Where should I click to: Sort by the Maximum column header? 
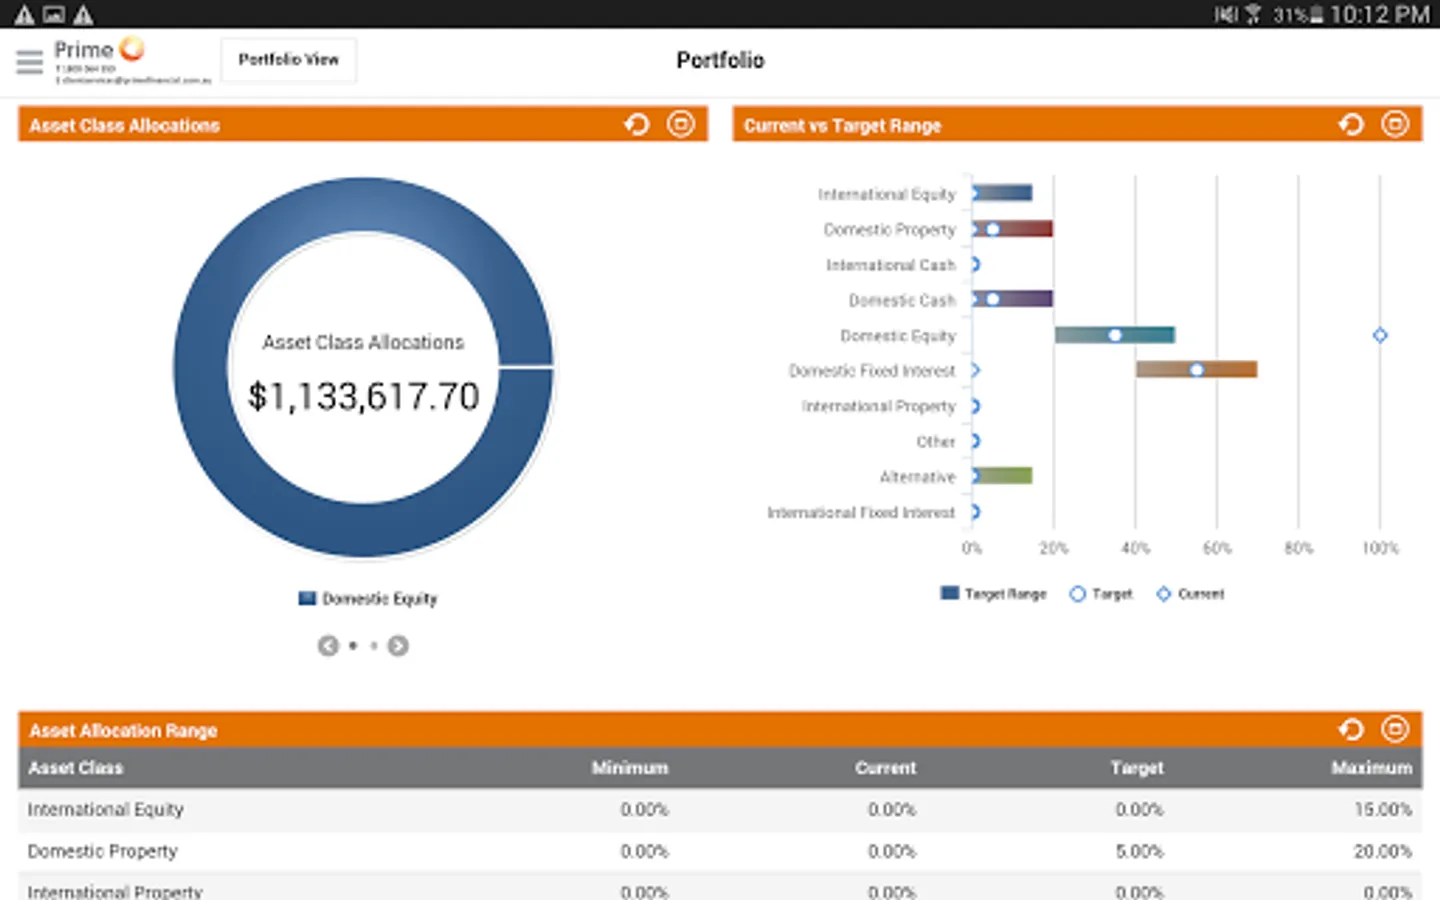[x=1372, y=768]
